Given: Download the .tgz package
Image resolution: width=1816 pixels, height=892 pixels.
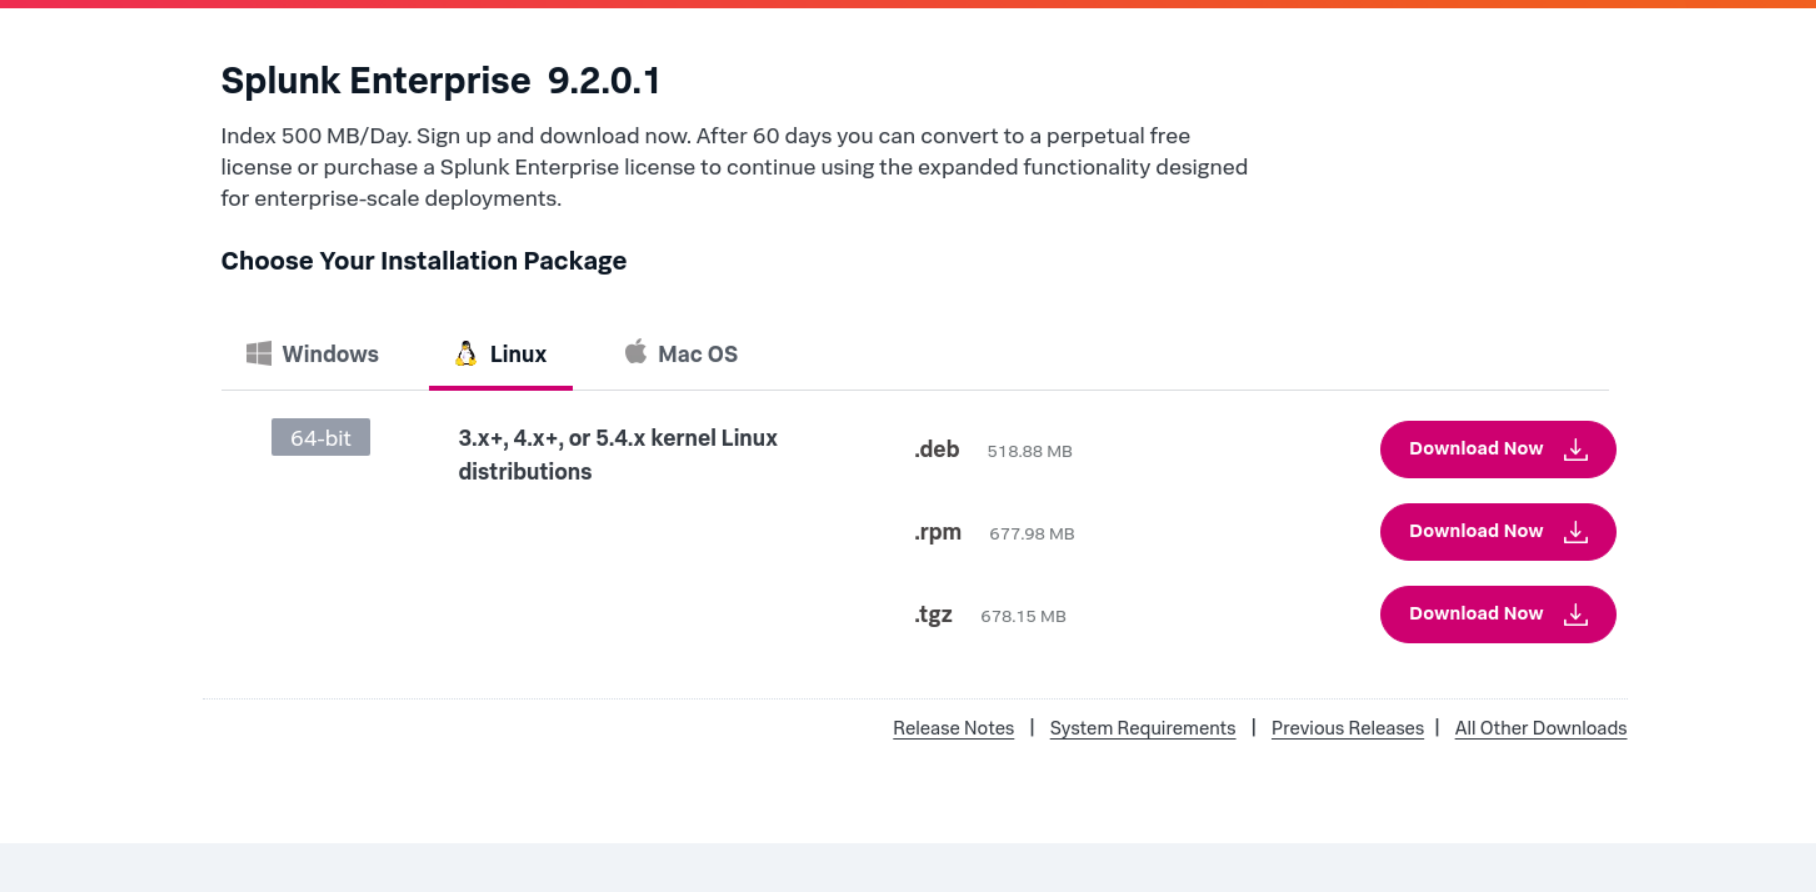Looking at the screenshot, I should click(x=1498, y=614).
